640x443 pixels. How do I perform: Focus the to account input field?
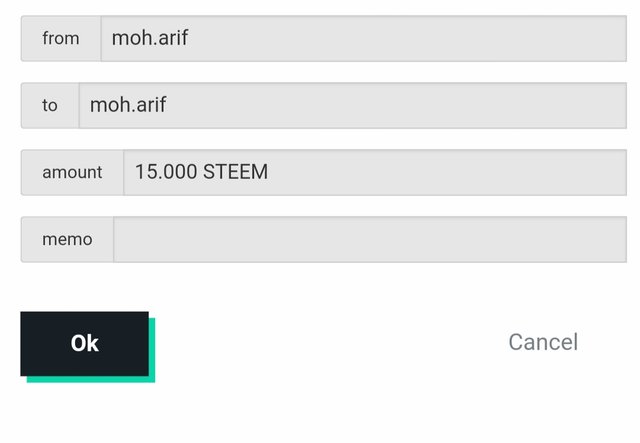point(352,105)
